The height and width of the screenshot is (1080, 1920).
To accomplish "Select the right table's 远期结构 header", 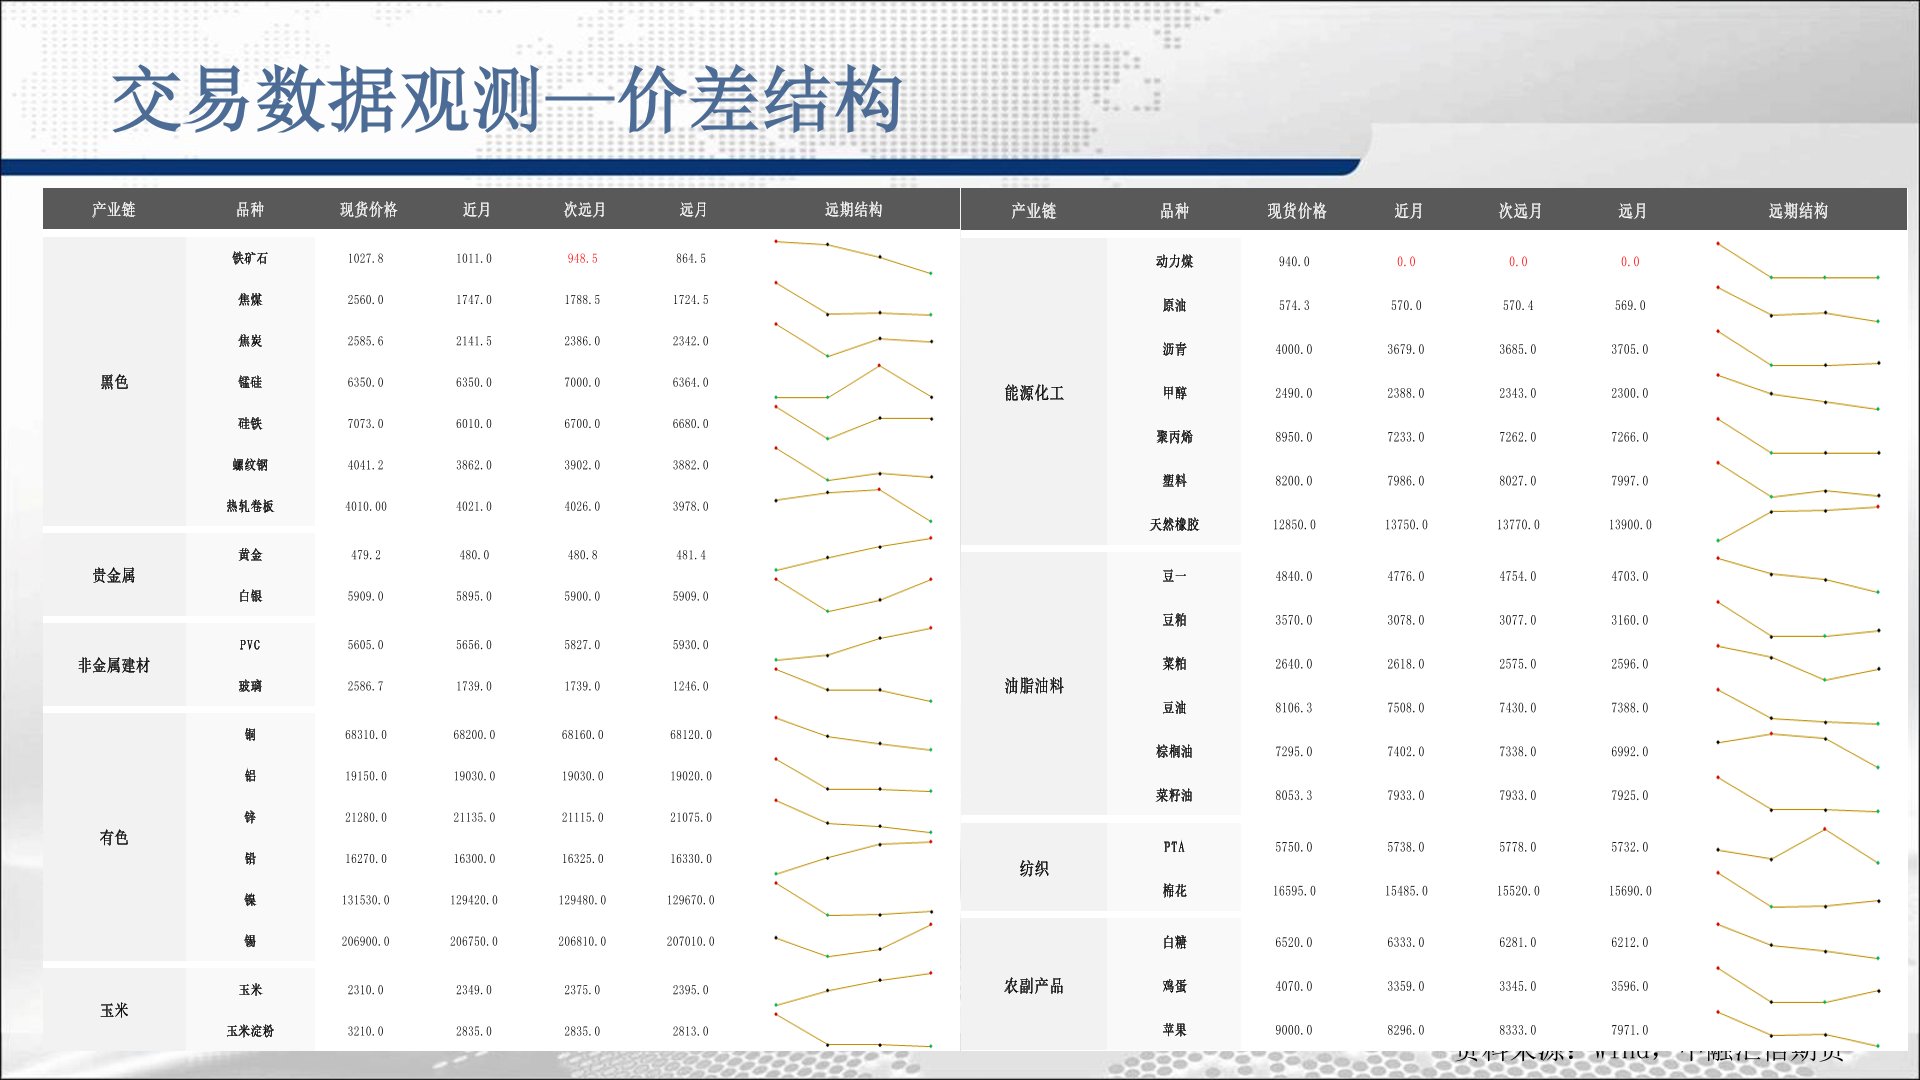I will pyautogui.click(x=1797, y=211).
